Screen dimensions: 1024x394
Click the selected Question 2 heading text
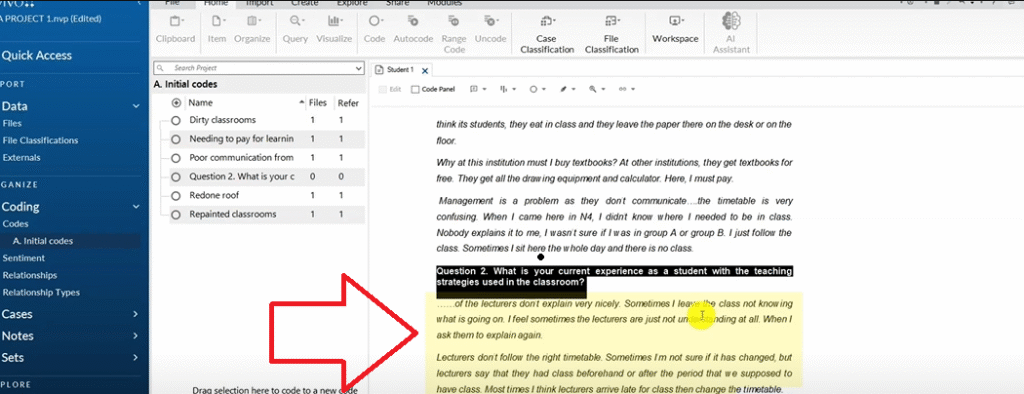(x=614, y=277)
